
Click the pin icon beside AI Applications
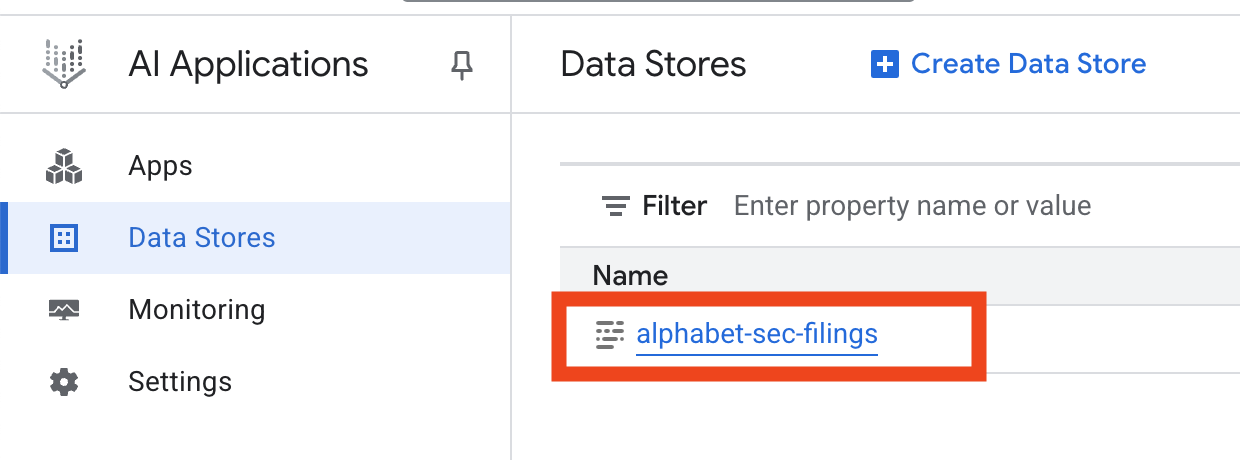[x=461, y=66]
